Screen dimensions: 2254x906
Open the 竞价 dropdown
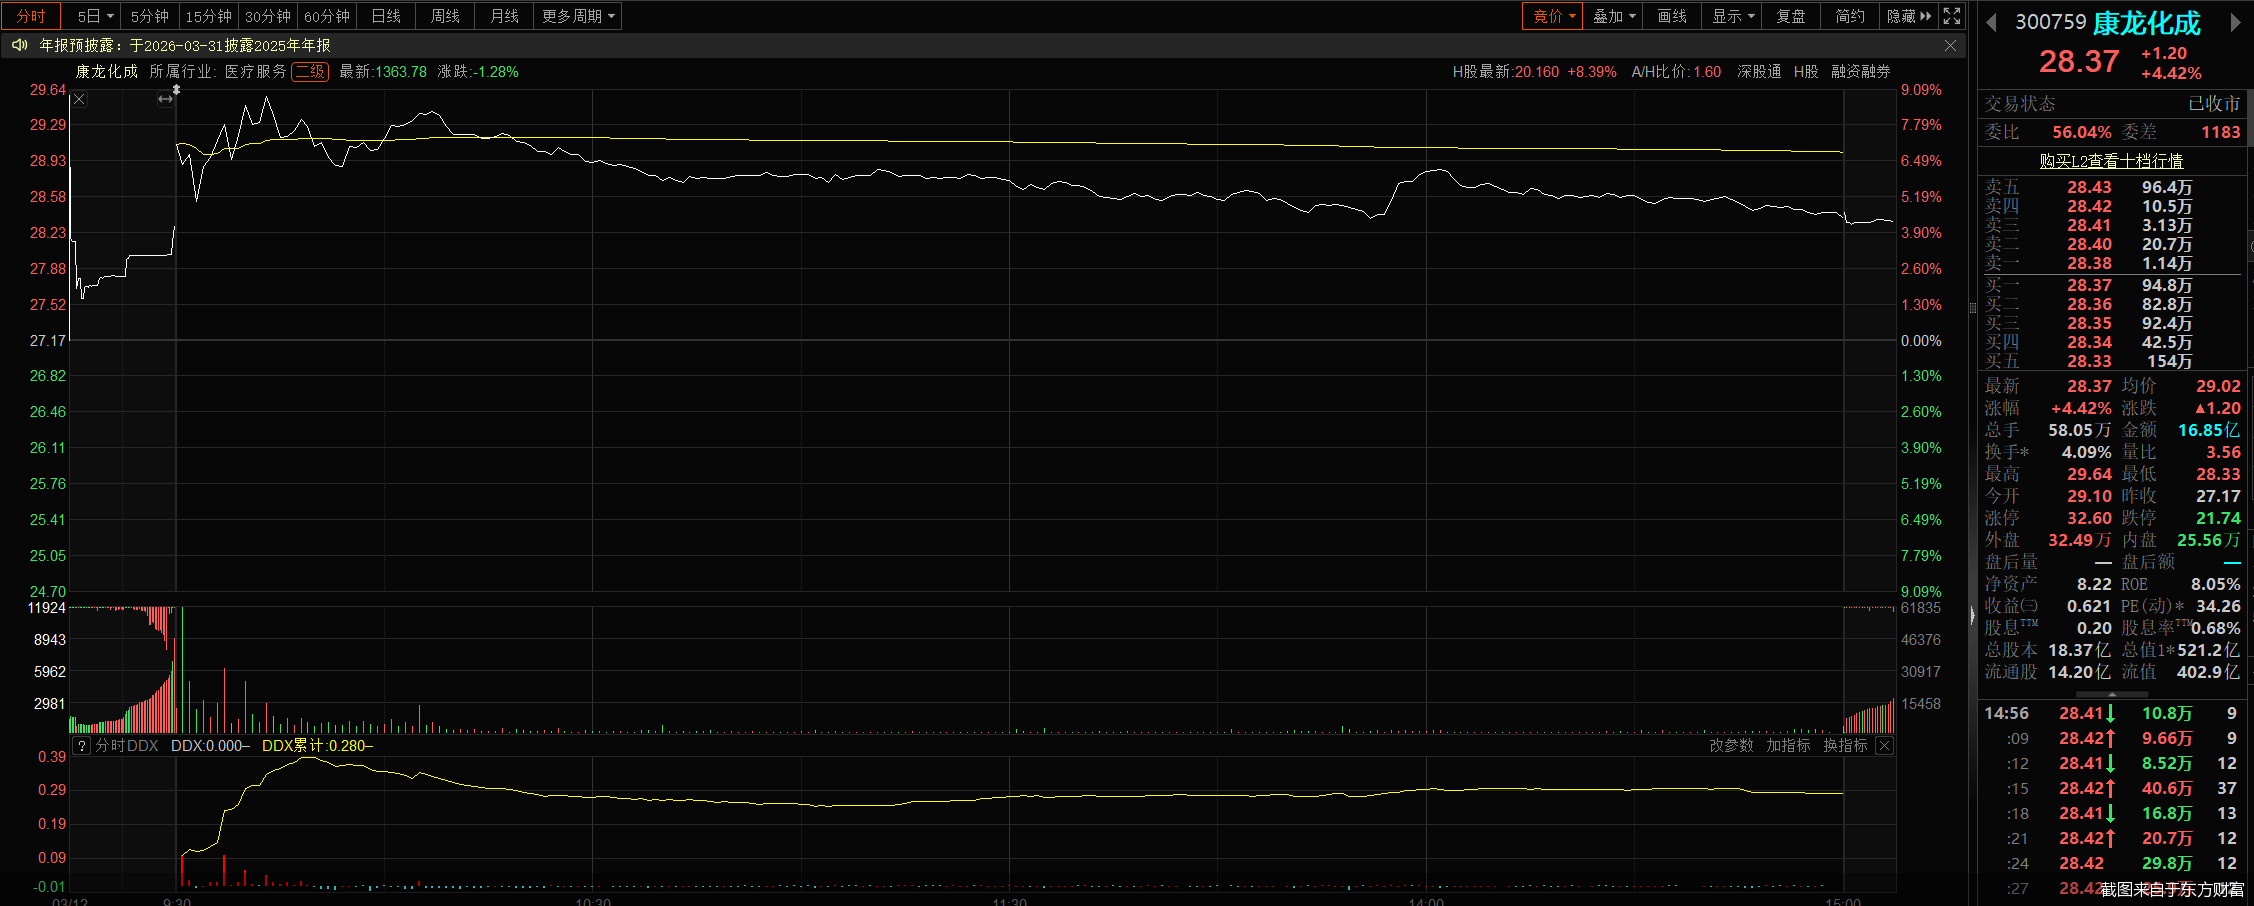point(1553,16)
